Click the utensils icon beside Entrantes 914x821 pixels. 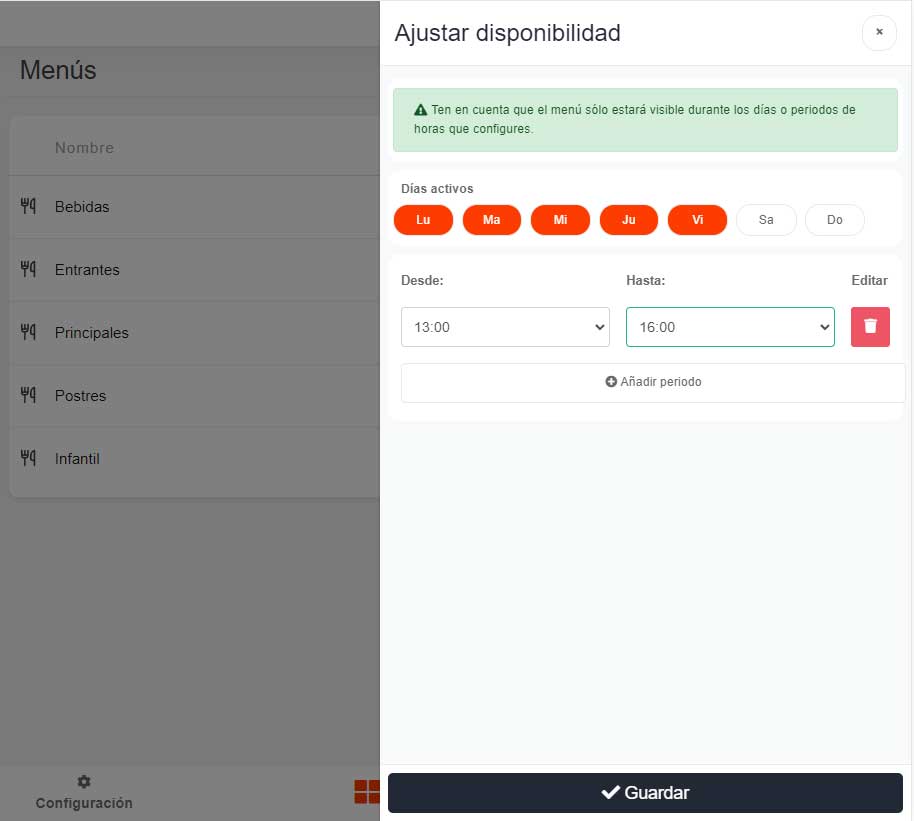pyautogui.click(x=28, y=269)
